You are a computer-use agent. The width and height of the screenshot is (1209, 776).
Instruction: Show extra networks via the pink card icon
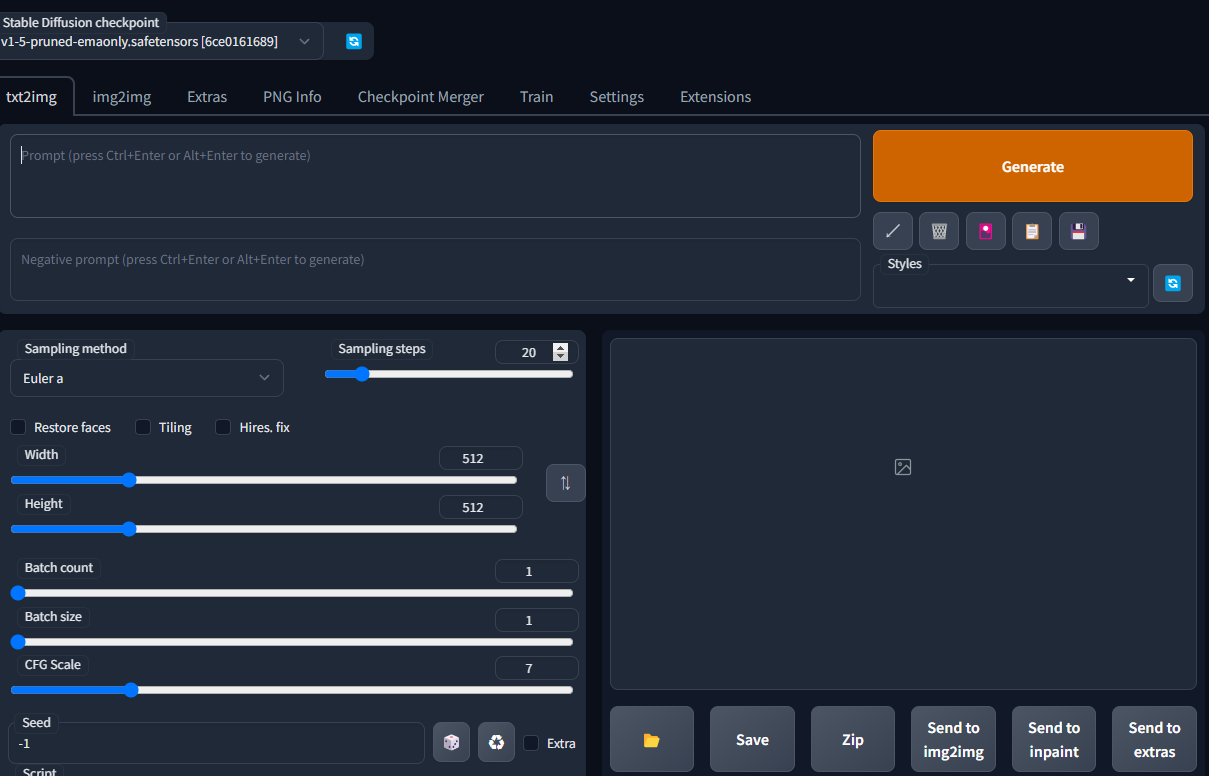click(x=985, y=231)
